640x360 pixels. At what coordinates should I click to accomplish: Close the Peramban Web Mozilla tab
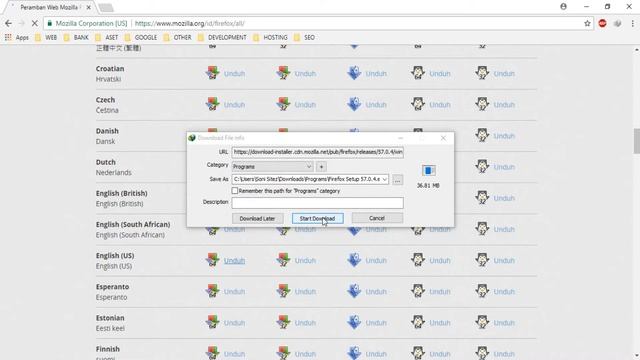click(x=89, y=7)
